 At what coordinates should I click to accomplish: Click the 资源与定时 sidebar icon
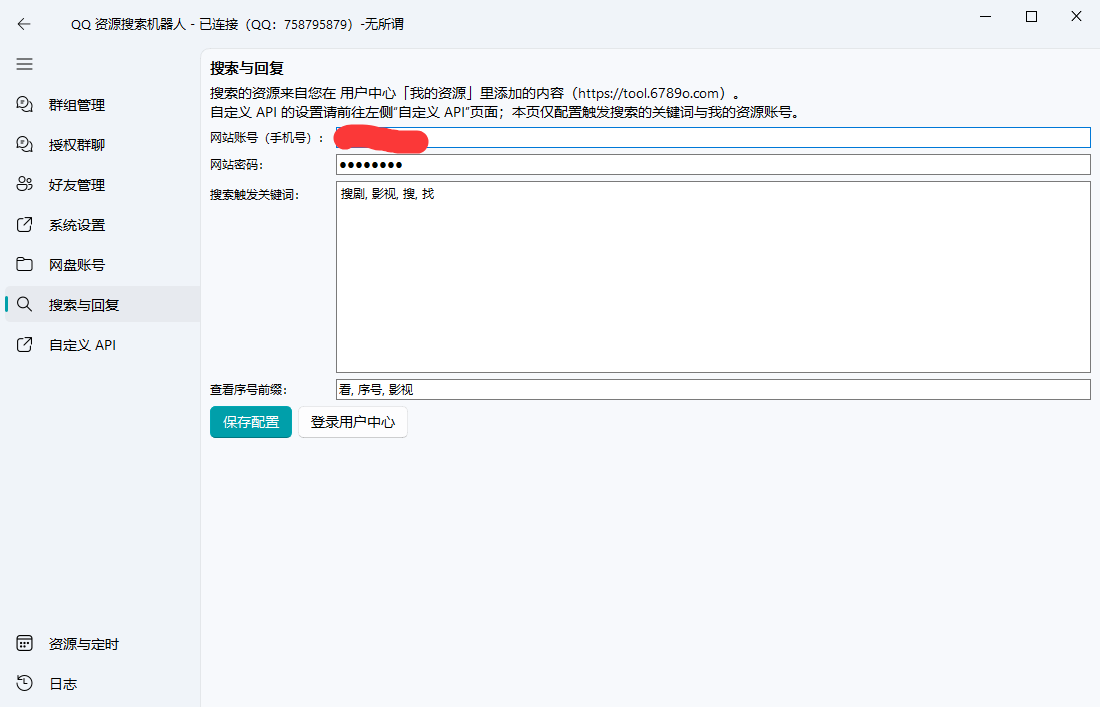click(24, 643)
